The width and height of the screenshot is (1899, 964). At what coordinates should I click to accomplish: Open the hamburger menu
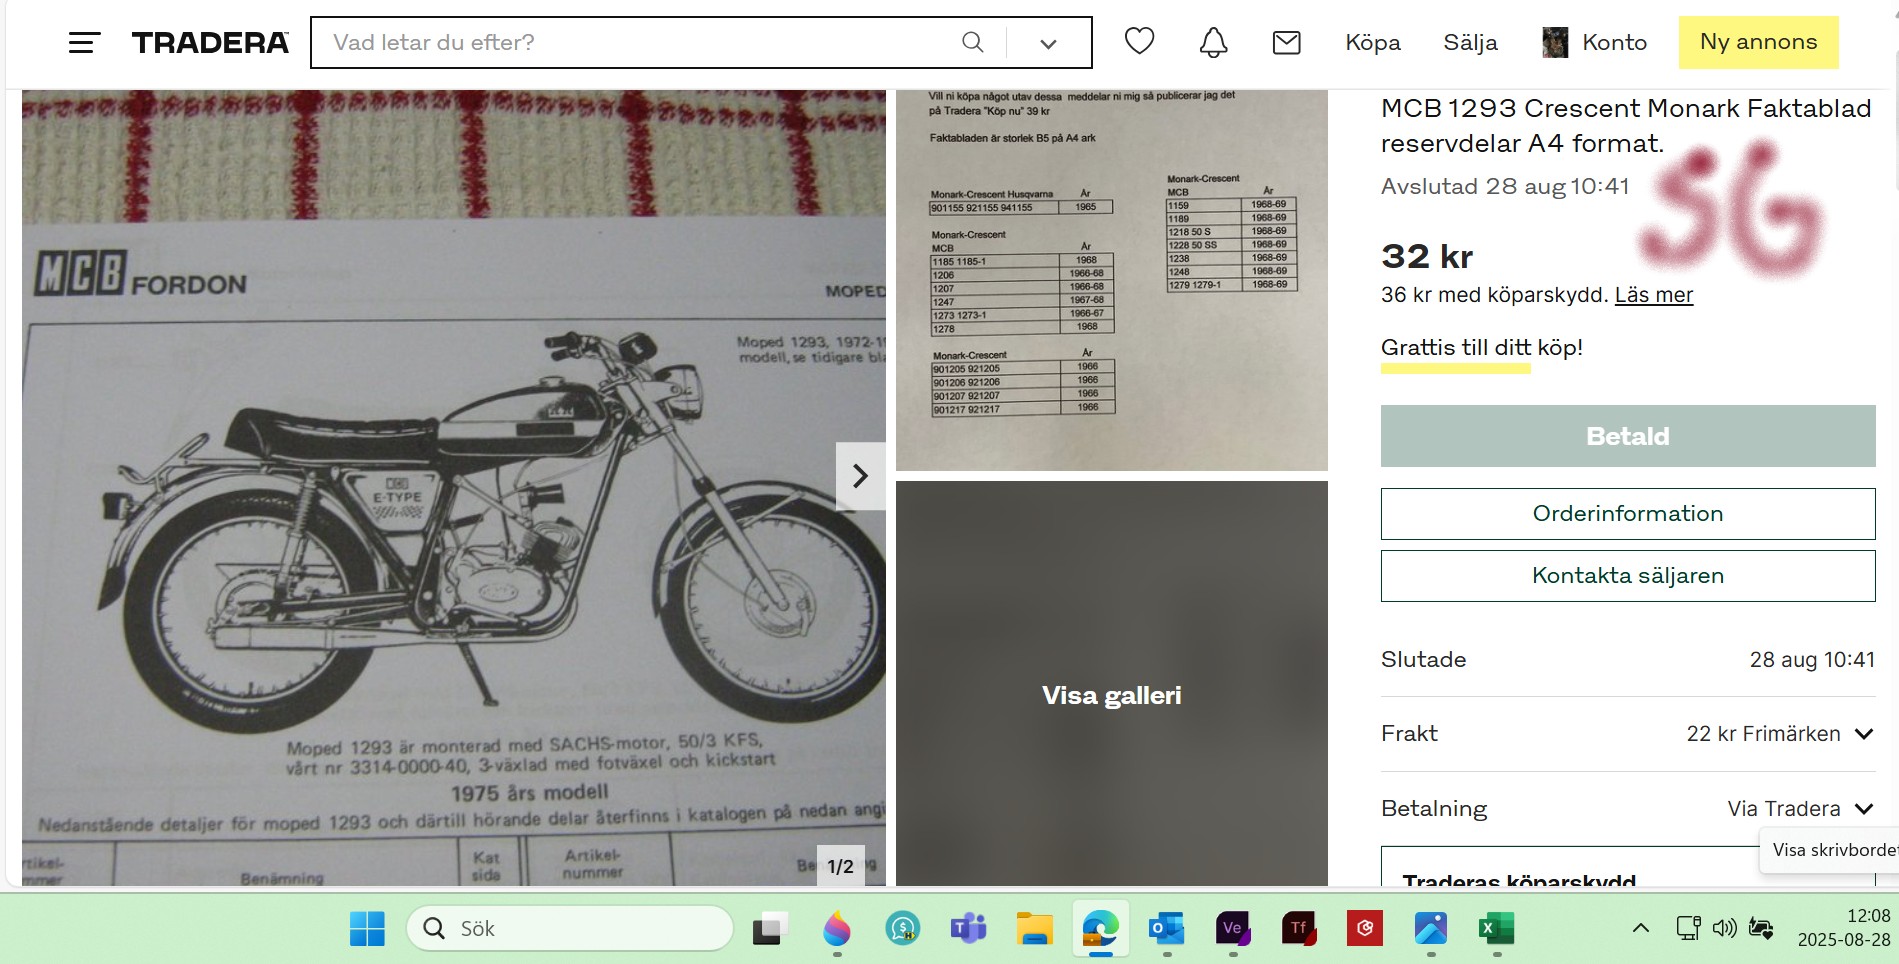click(x=84, y=42)
